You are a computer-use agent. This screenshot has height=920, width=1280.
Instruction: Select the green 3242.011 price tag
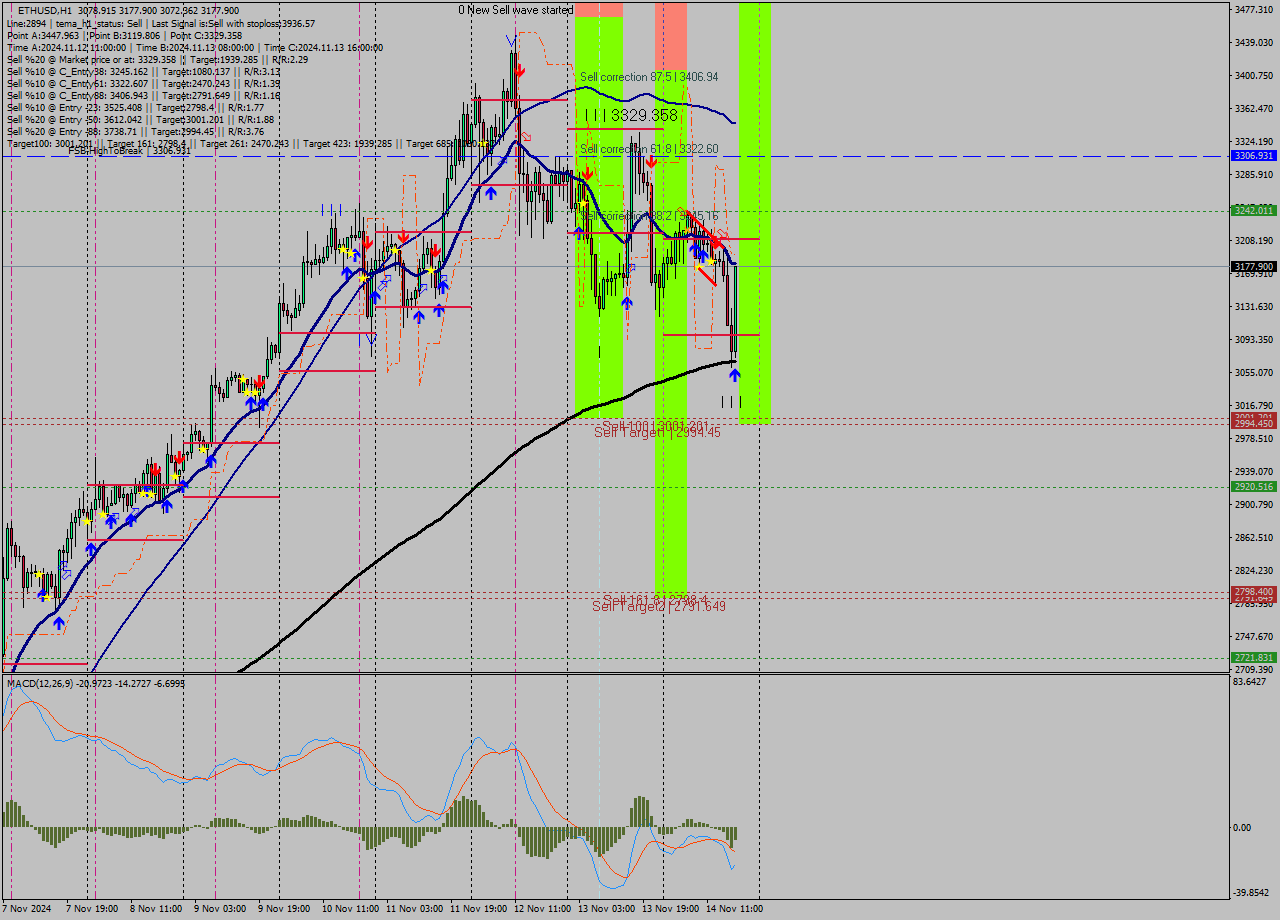point(1254,210)
